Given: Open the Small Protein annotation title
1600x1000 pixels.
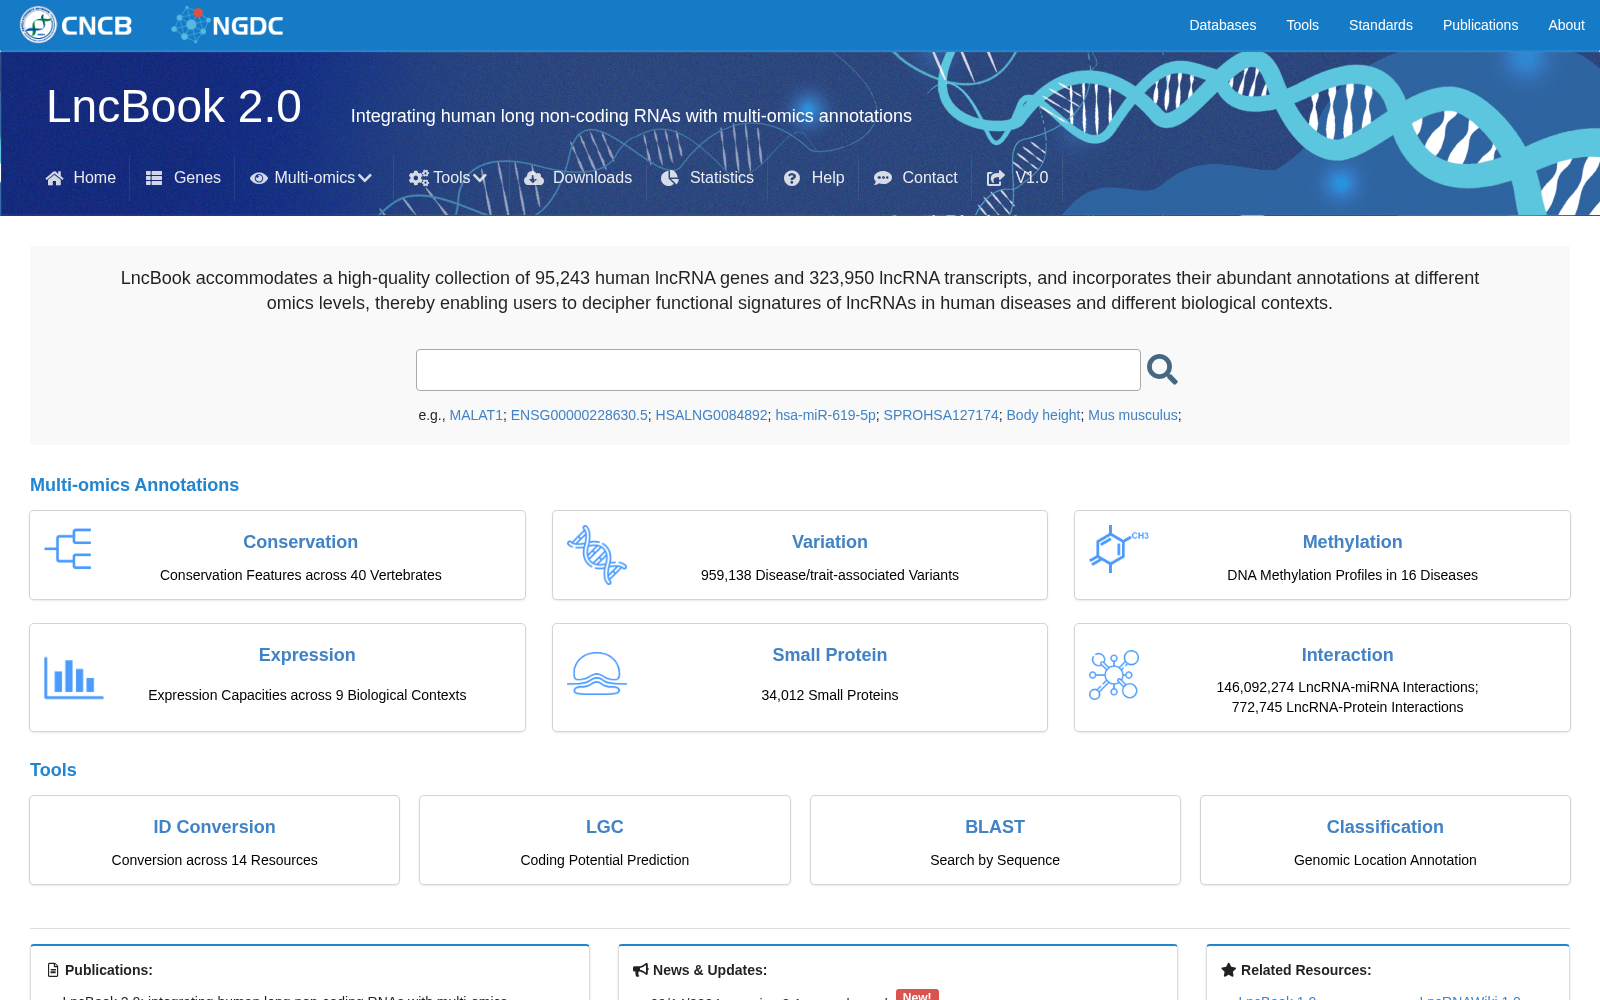Looking at the screenshot, I should 830,655.
